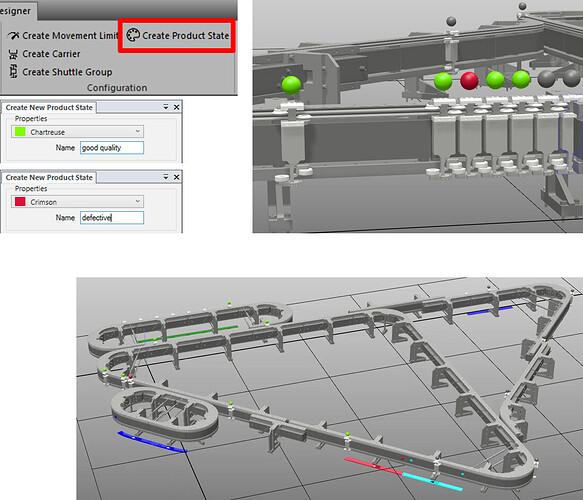Click the Crimson red color swatch
Viewport: 583px width, 500px height.
click(20, 201)
